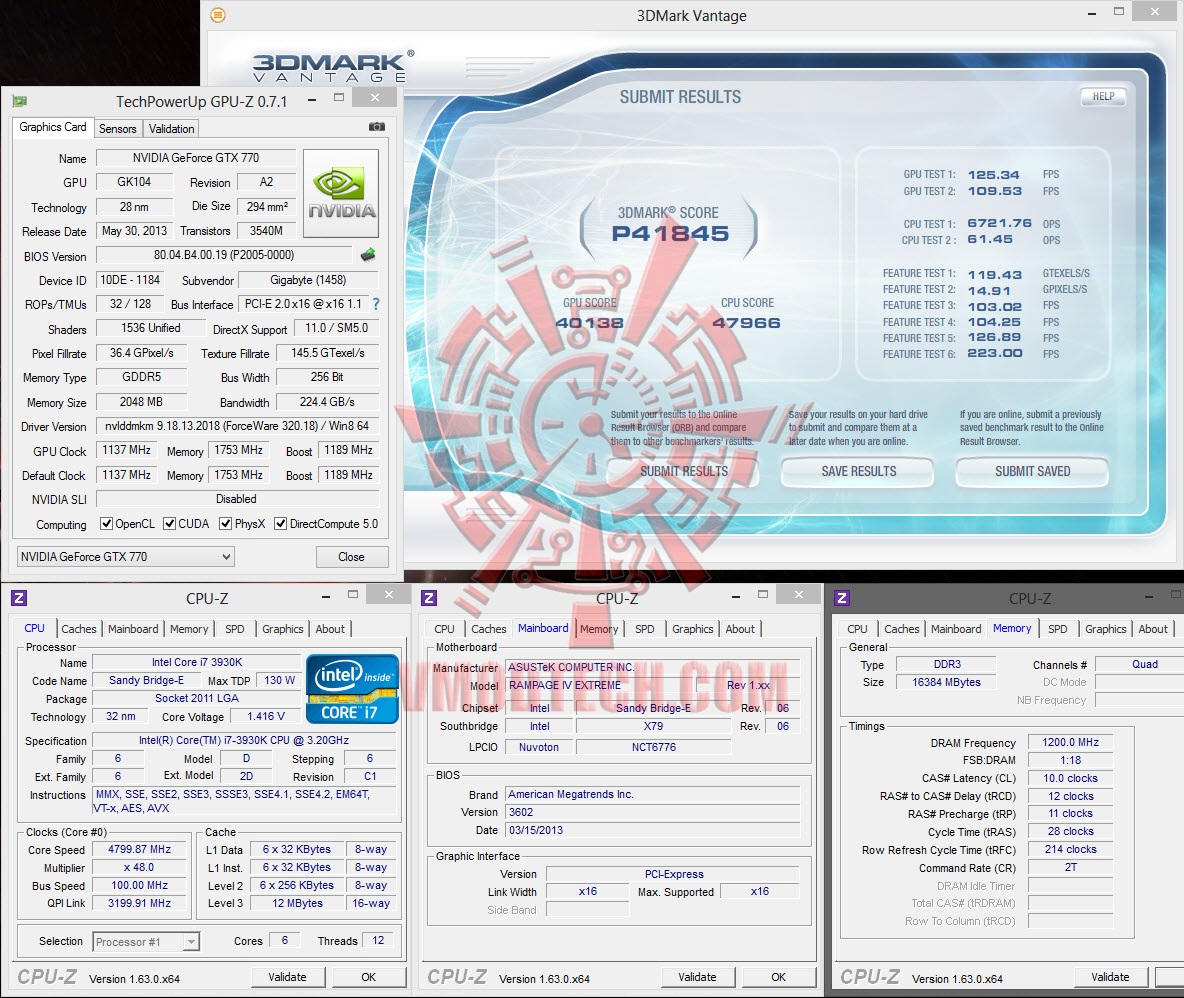Open SPD tab in the Memory CPU-Z window
This screenshot has width=1184, height=998.
1058,628
